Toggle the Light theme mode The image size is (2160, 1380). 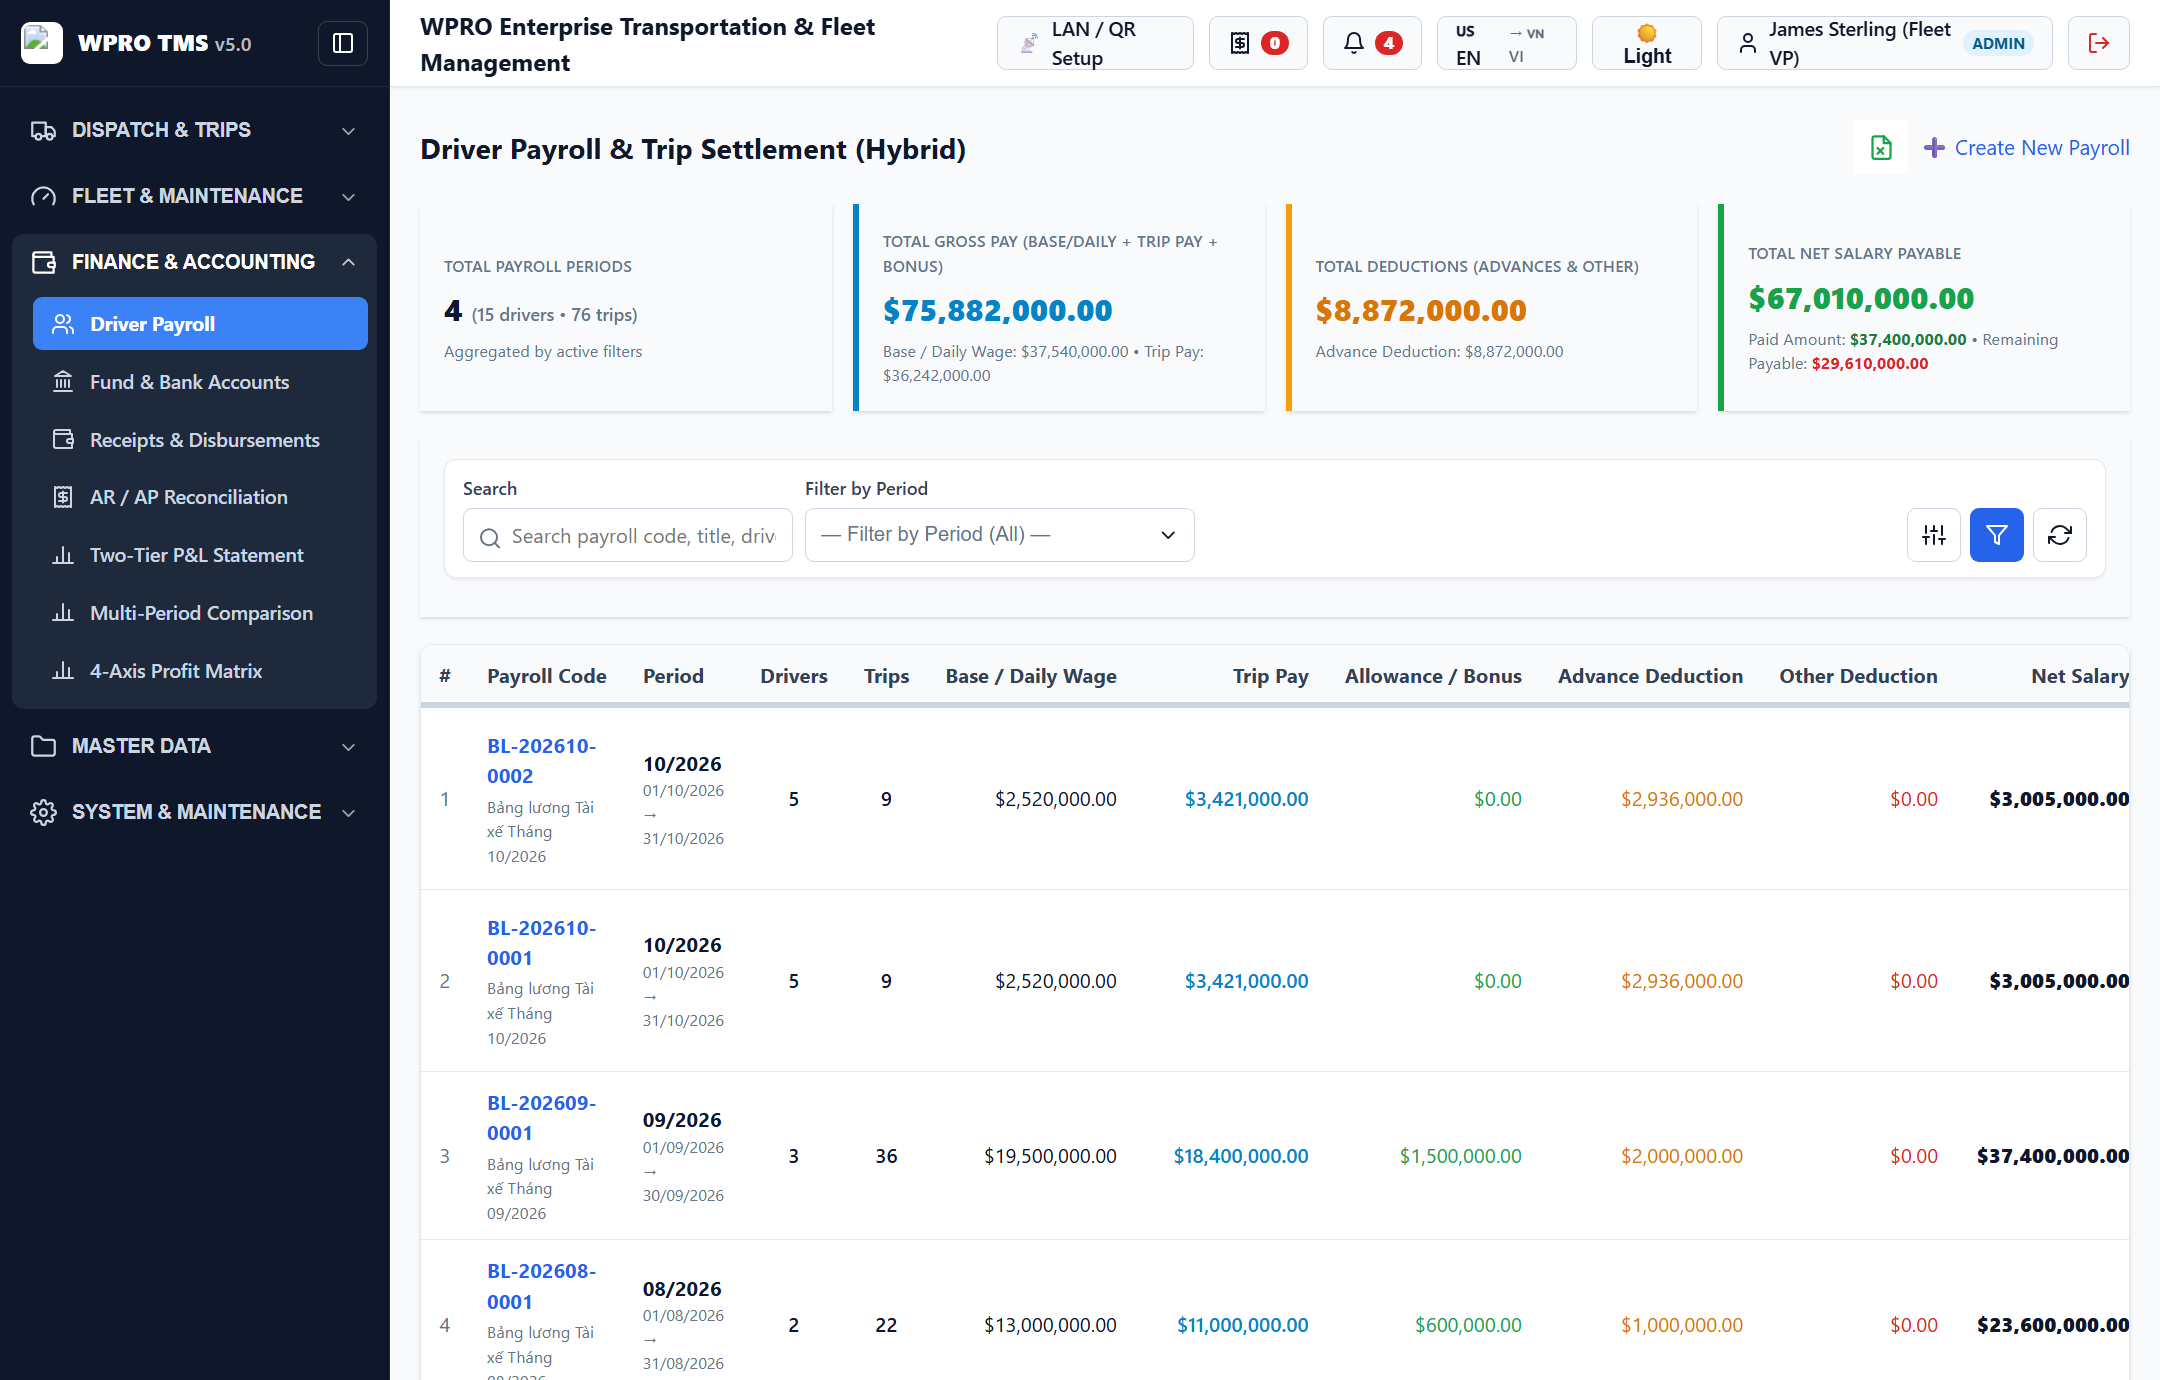1647,43
